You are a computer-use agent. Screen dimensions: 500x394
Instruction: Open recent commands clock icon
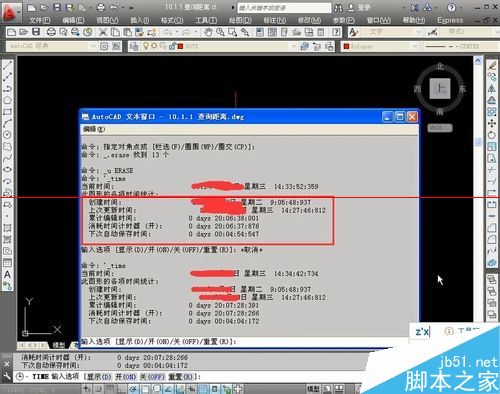20,377
